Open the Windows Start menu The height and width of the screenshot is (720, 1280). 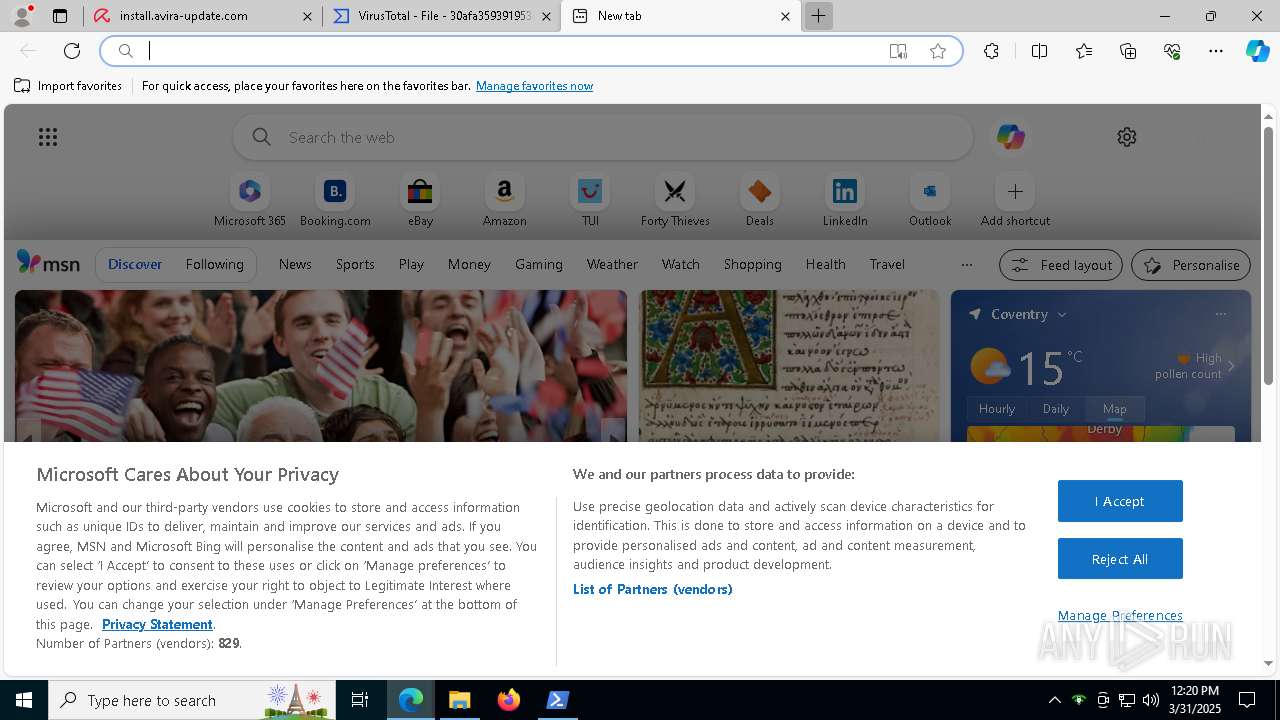pos(24,700)
